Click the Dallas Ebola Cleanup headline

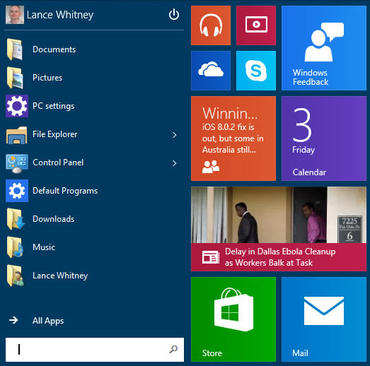tap(280, 257)
